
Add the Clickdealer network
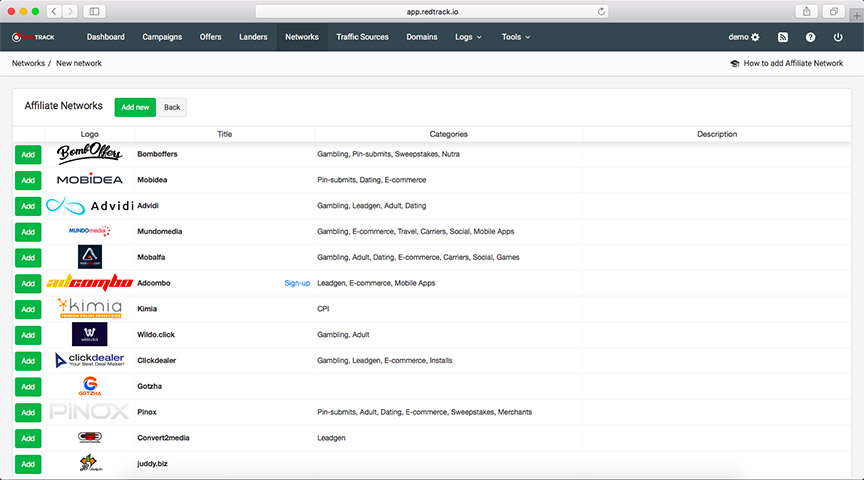pos(28,361)
